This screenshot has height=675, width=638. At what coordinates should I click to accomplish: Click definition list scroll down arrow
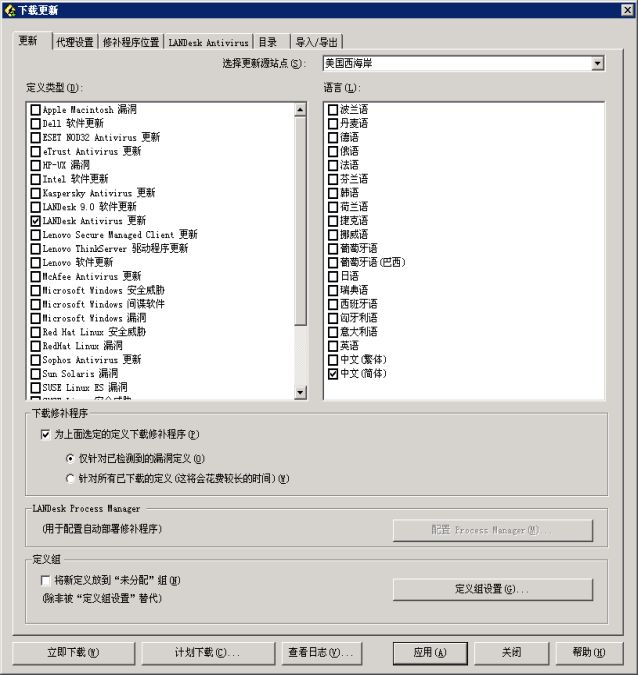(300, 392)
